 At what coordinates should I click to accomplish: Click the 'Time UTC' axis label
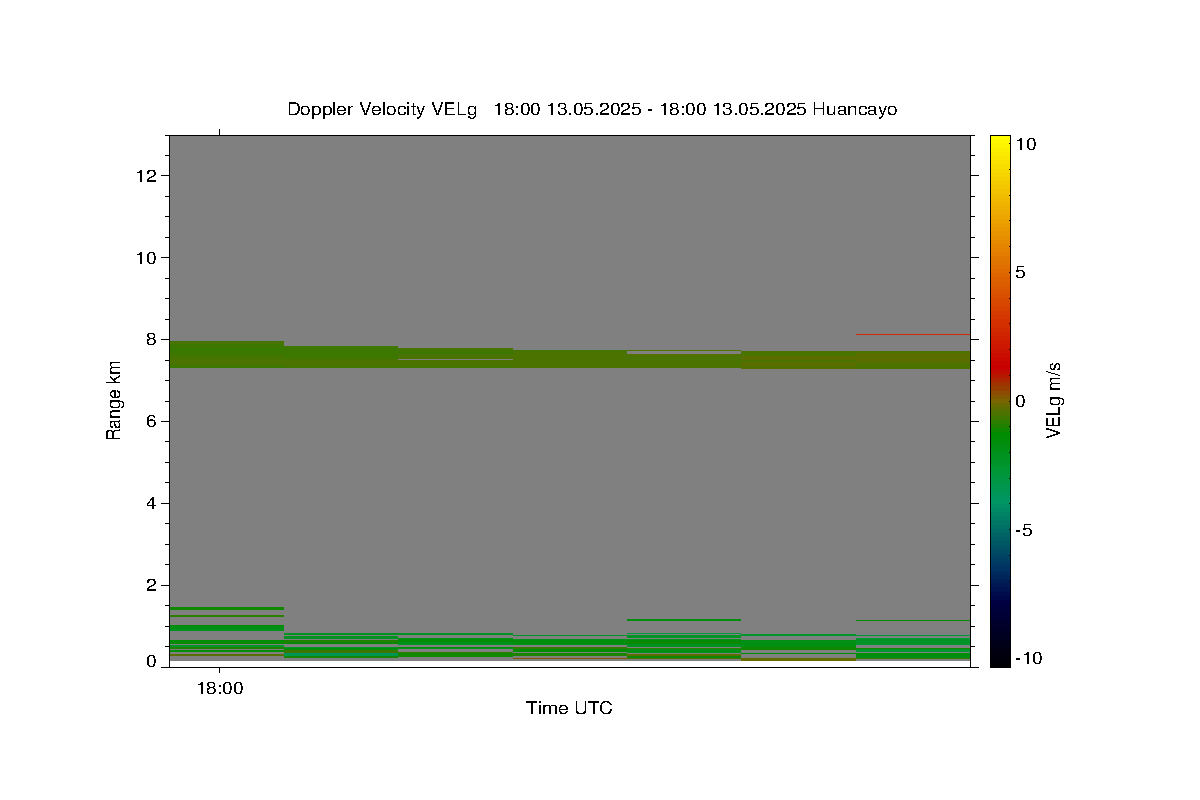(x=569, y=708)
